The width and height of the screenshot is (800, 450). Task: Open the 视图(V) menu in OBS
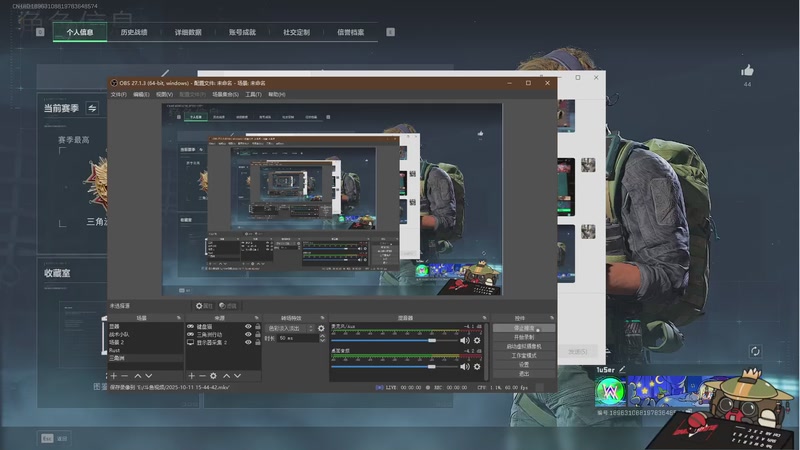164,94
